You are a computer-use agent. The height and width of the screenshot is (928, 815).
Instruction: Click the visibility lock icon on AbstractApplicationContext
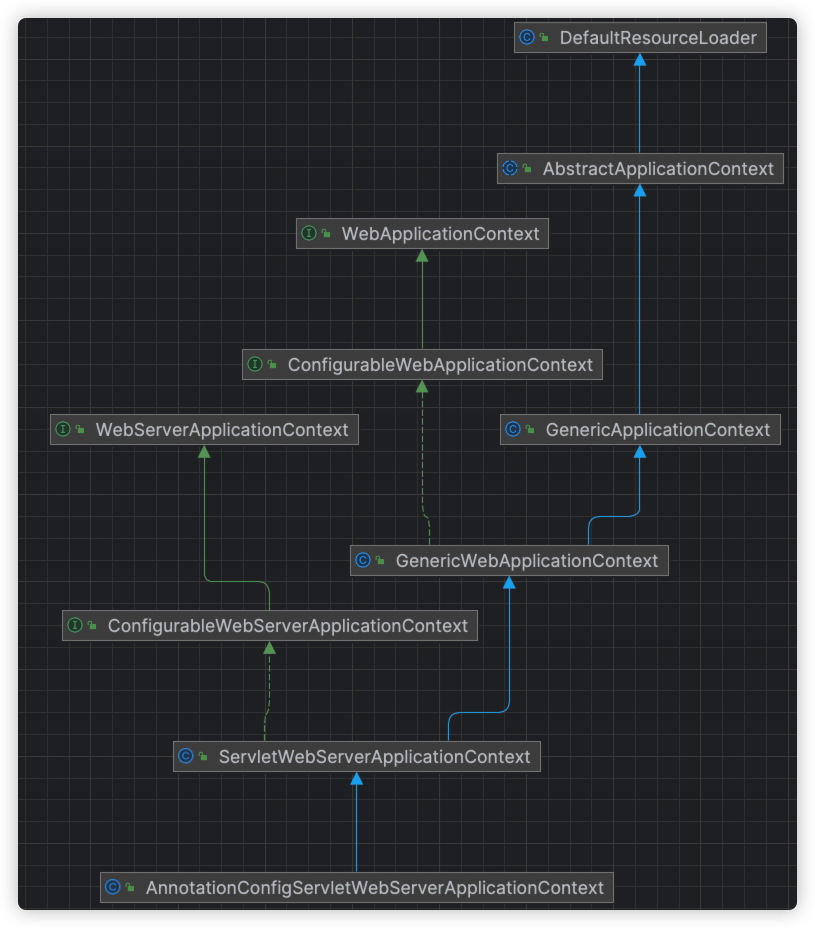527,169
